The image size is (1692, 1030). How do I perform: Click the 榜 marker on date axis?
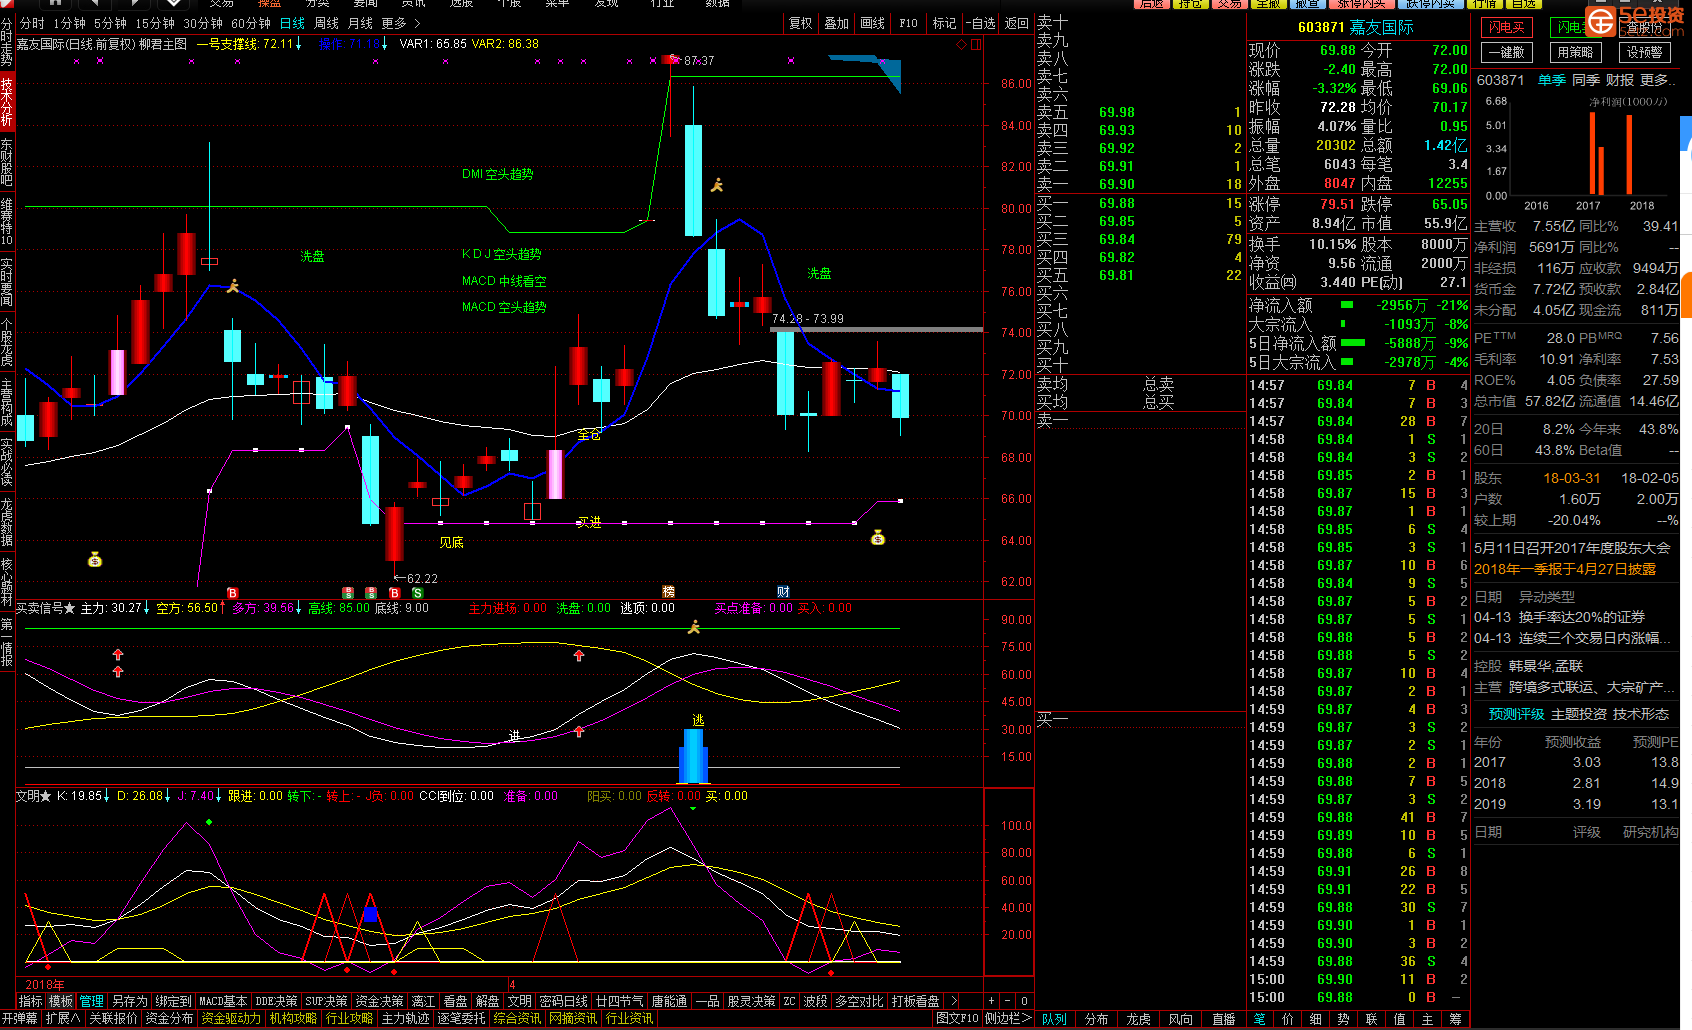(x=668, y=593)
